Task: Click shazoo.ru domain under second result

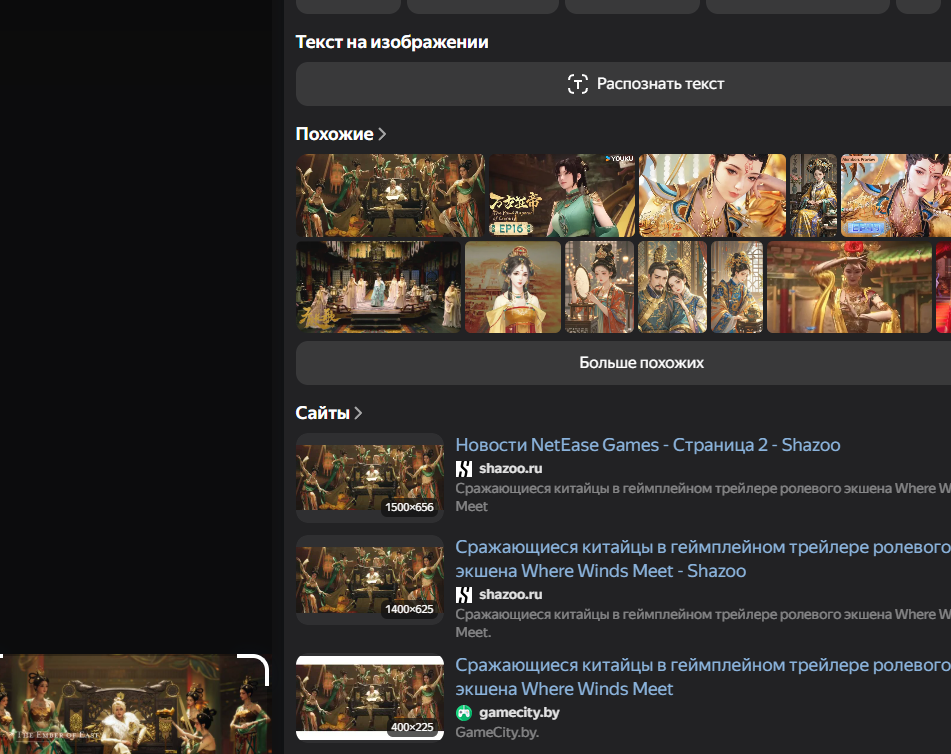Action: coord(511,594)
